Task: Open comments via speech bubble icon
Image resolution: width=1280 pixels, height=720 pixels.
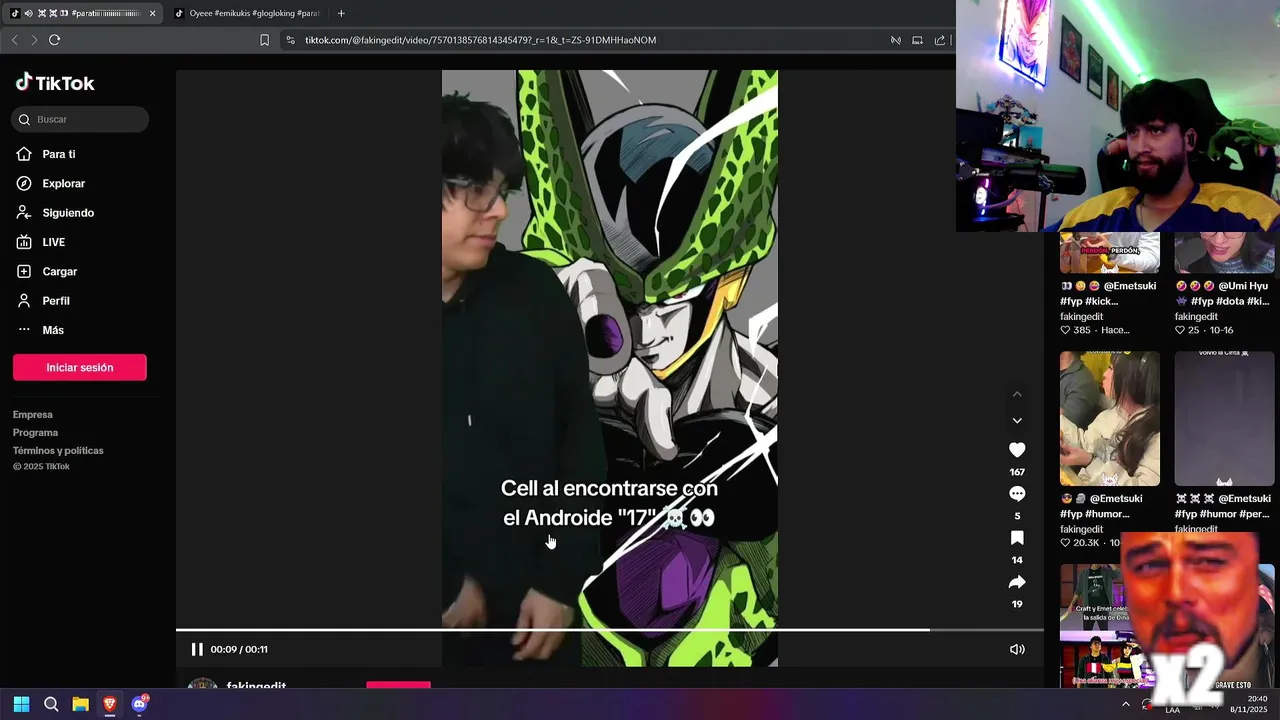Action: pyautogui.click(x=1017, y=494)
